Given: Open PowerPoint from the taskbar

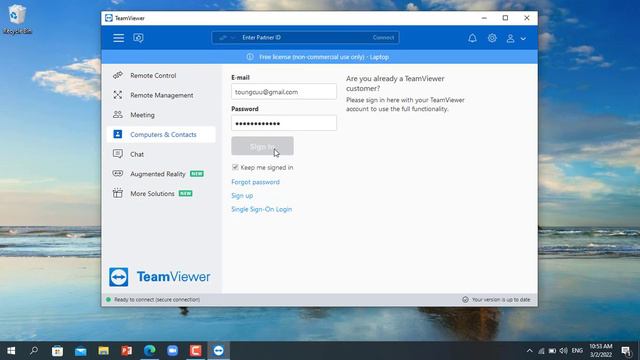Looking at the screenshot, I should coord(127,351).
